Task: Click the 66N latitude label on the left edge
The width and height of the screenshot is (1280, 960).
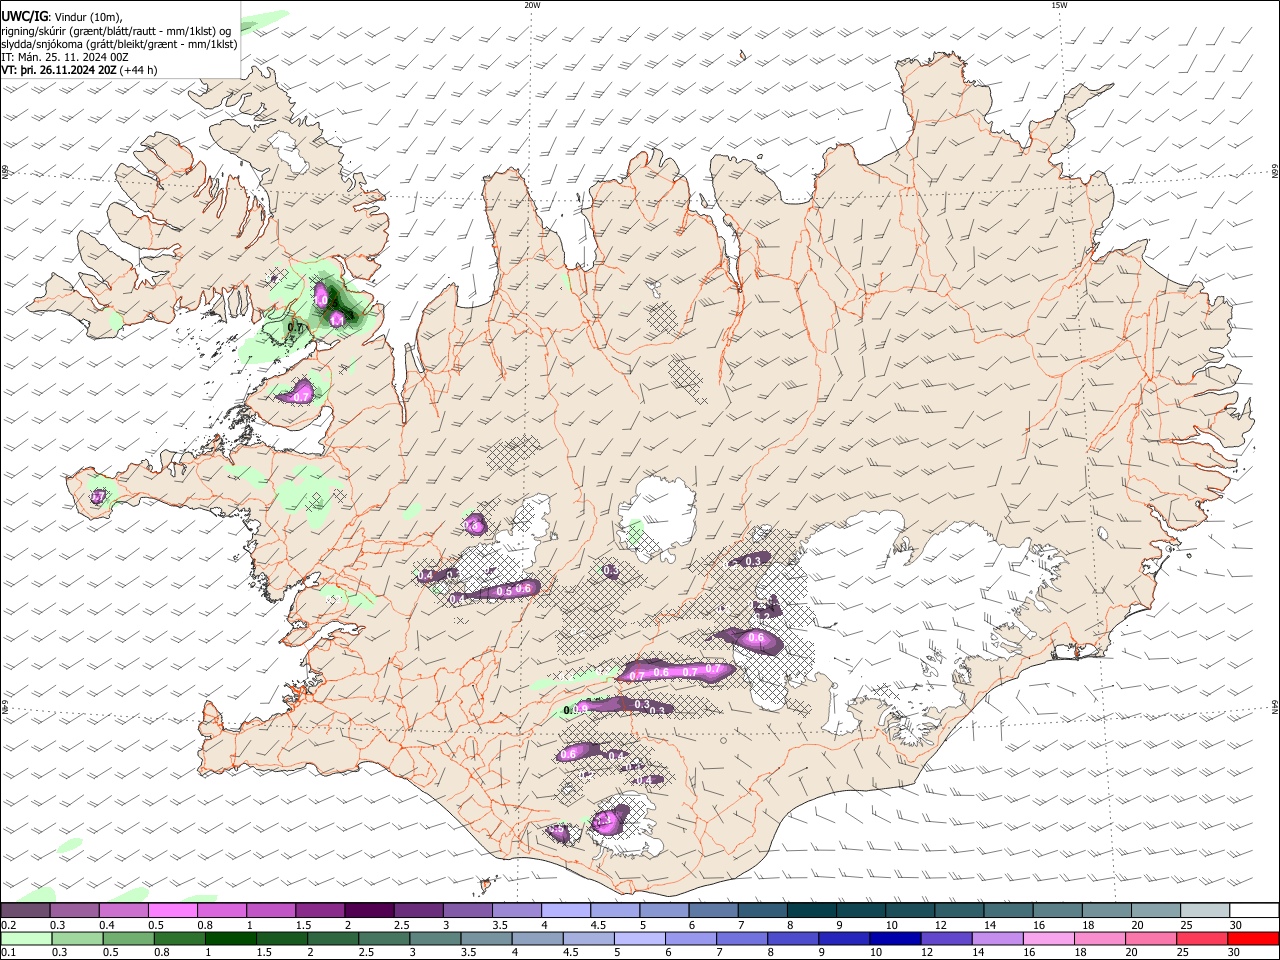Action: [x=5, y=173]
